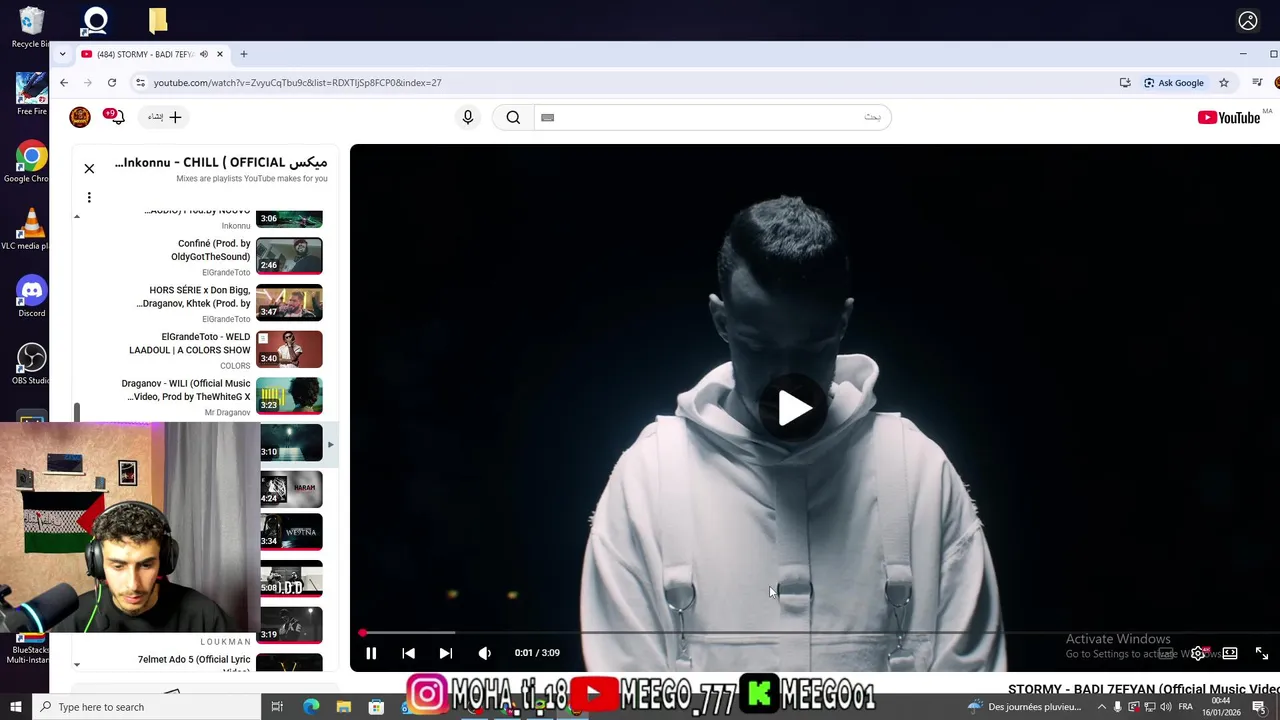Open the VLC media player desktop shortcut
Viewport: 1280px width, 720px height.
click(x=31, y=230)
